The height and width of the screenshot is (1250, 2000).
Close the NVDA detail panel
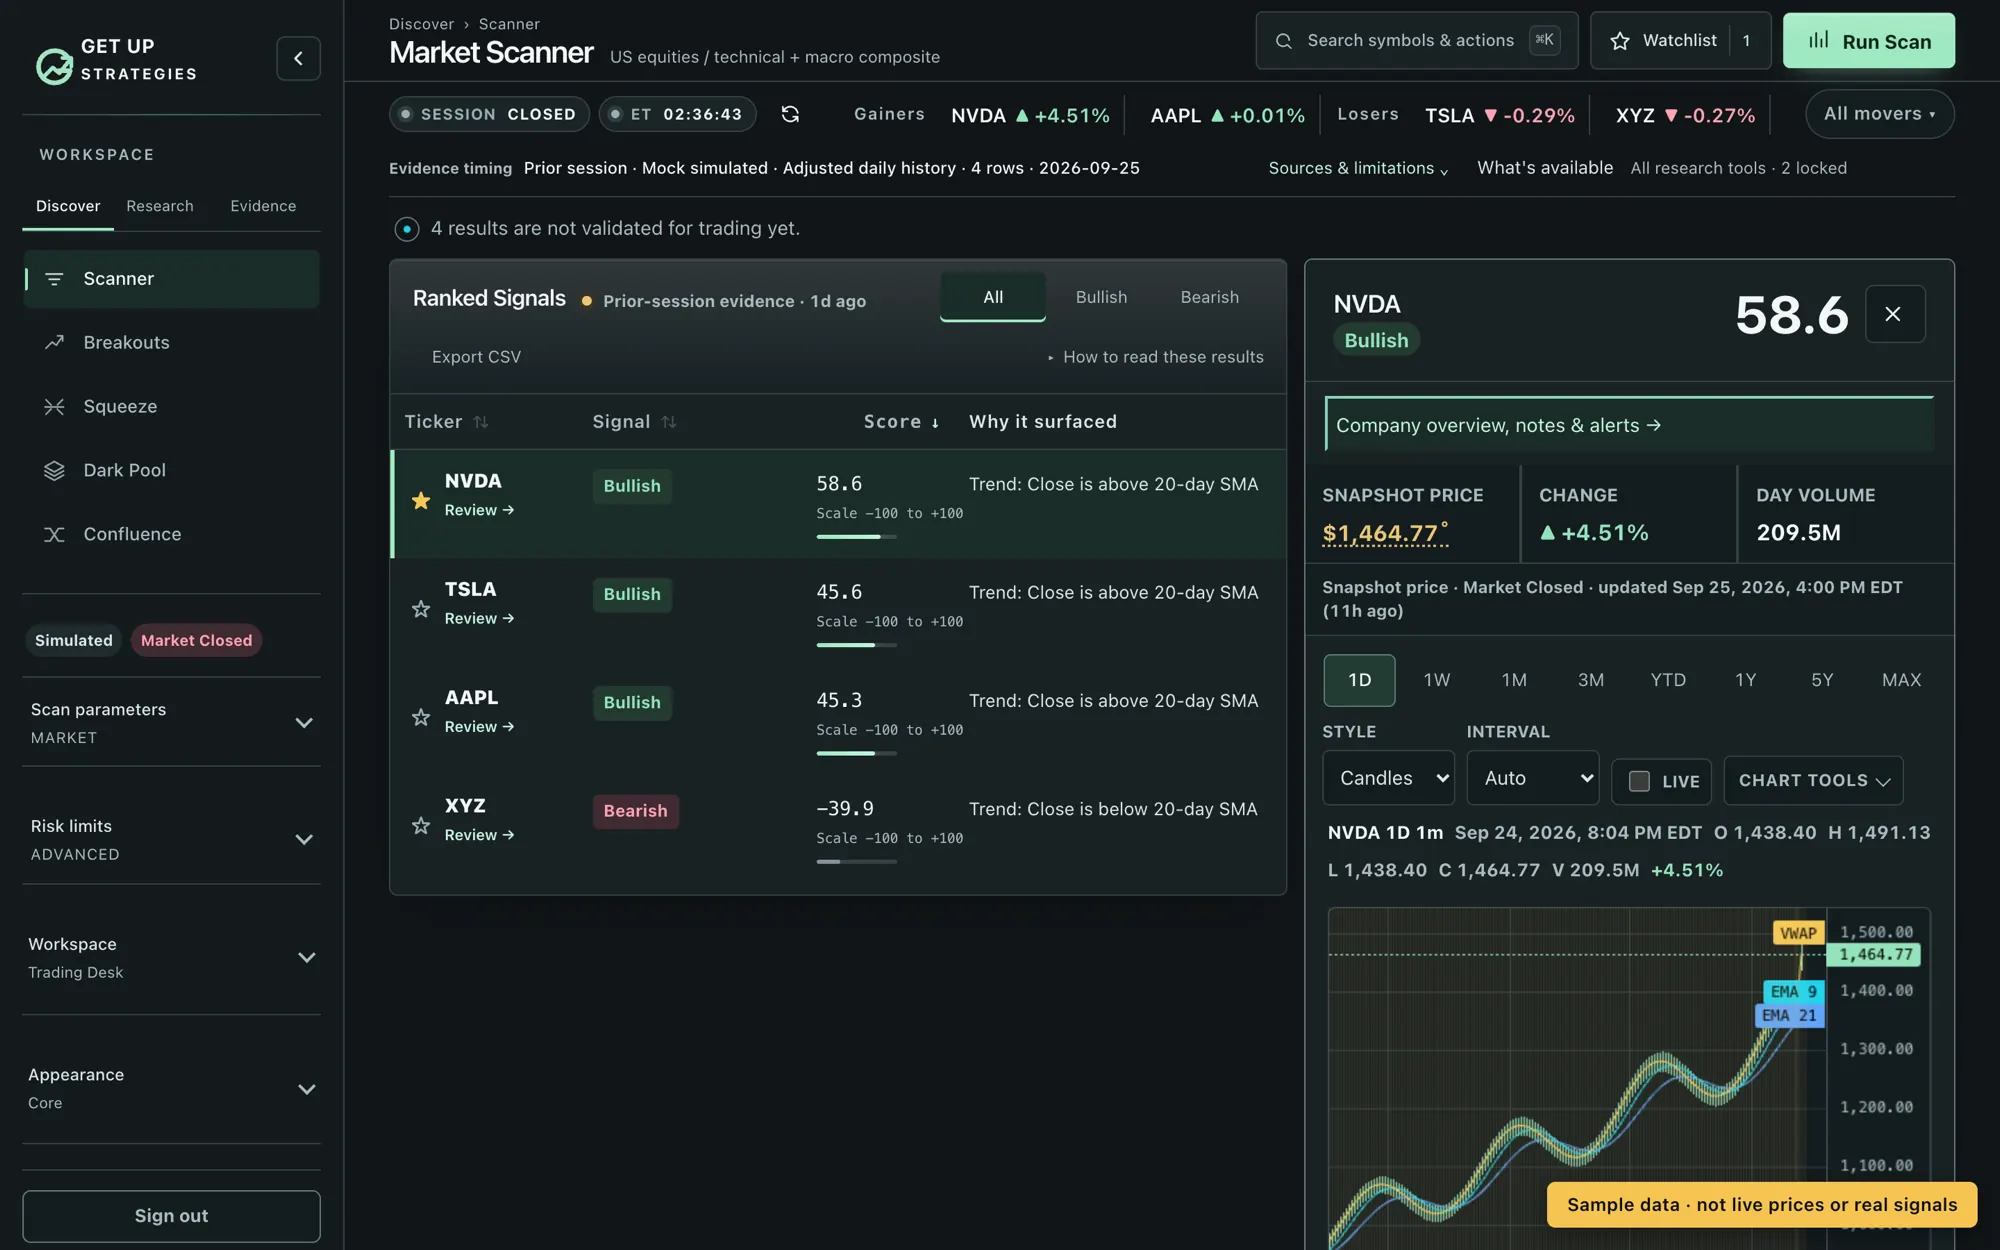pos(1894,314)
